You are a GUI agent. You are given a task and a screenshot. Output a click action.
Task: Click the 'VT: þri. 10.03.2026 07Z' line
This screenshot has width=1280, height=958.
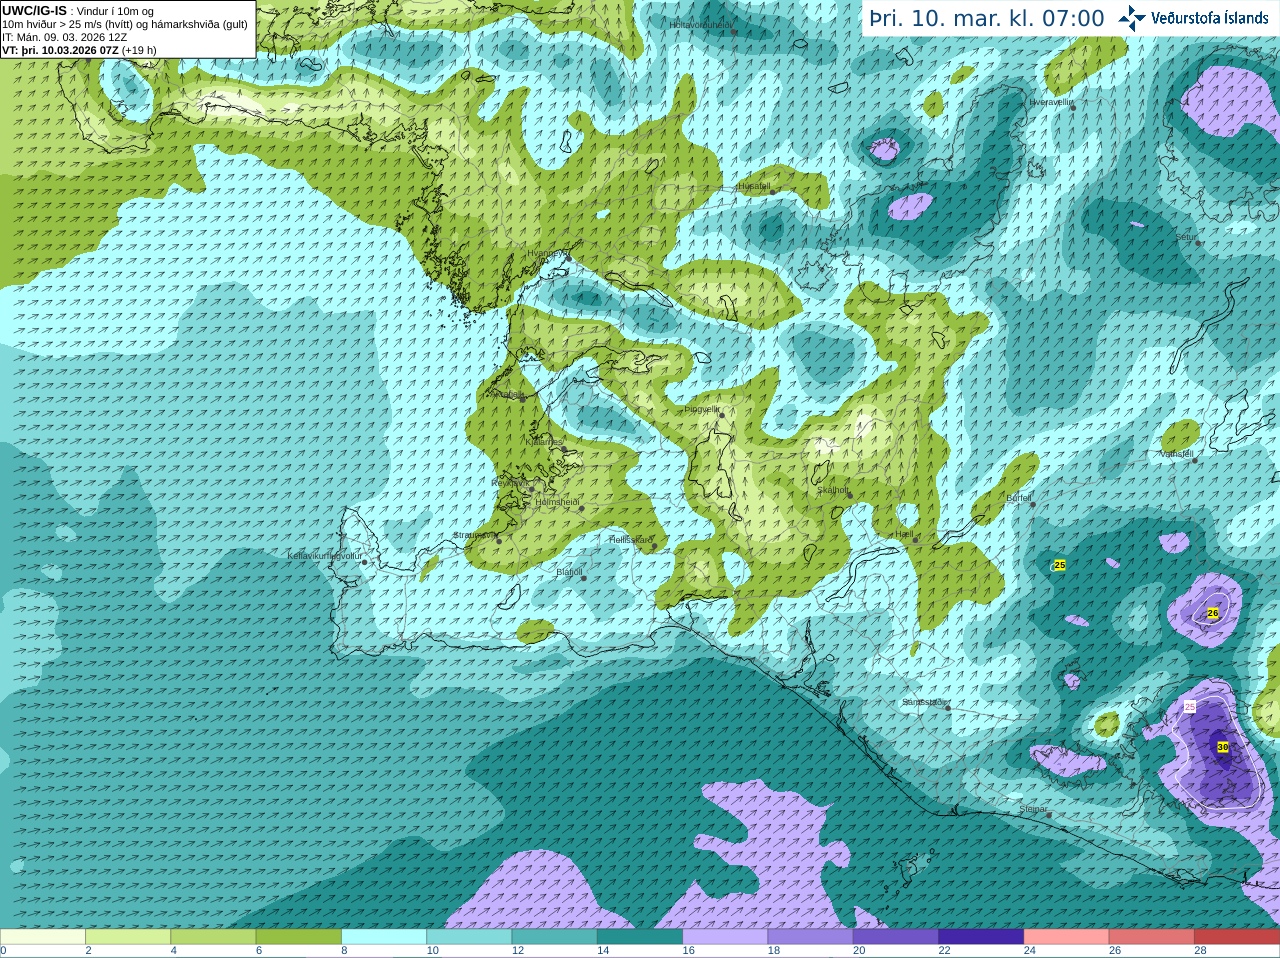(x=79, y=50)
